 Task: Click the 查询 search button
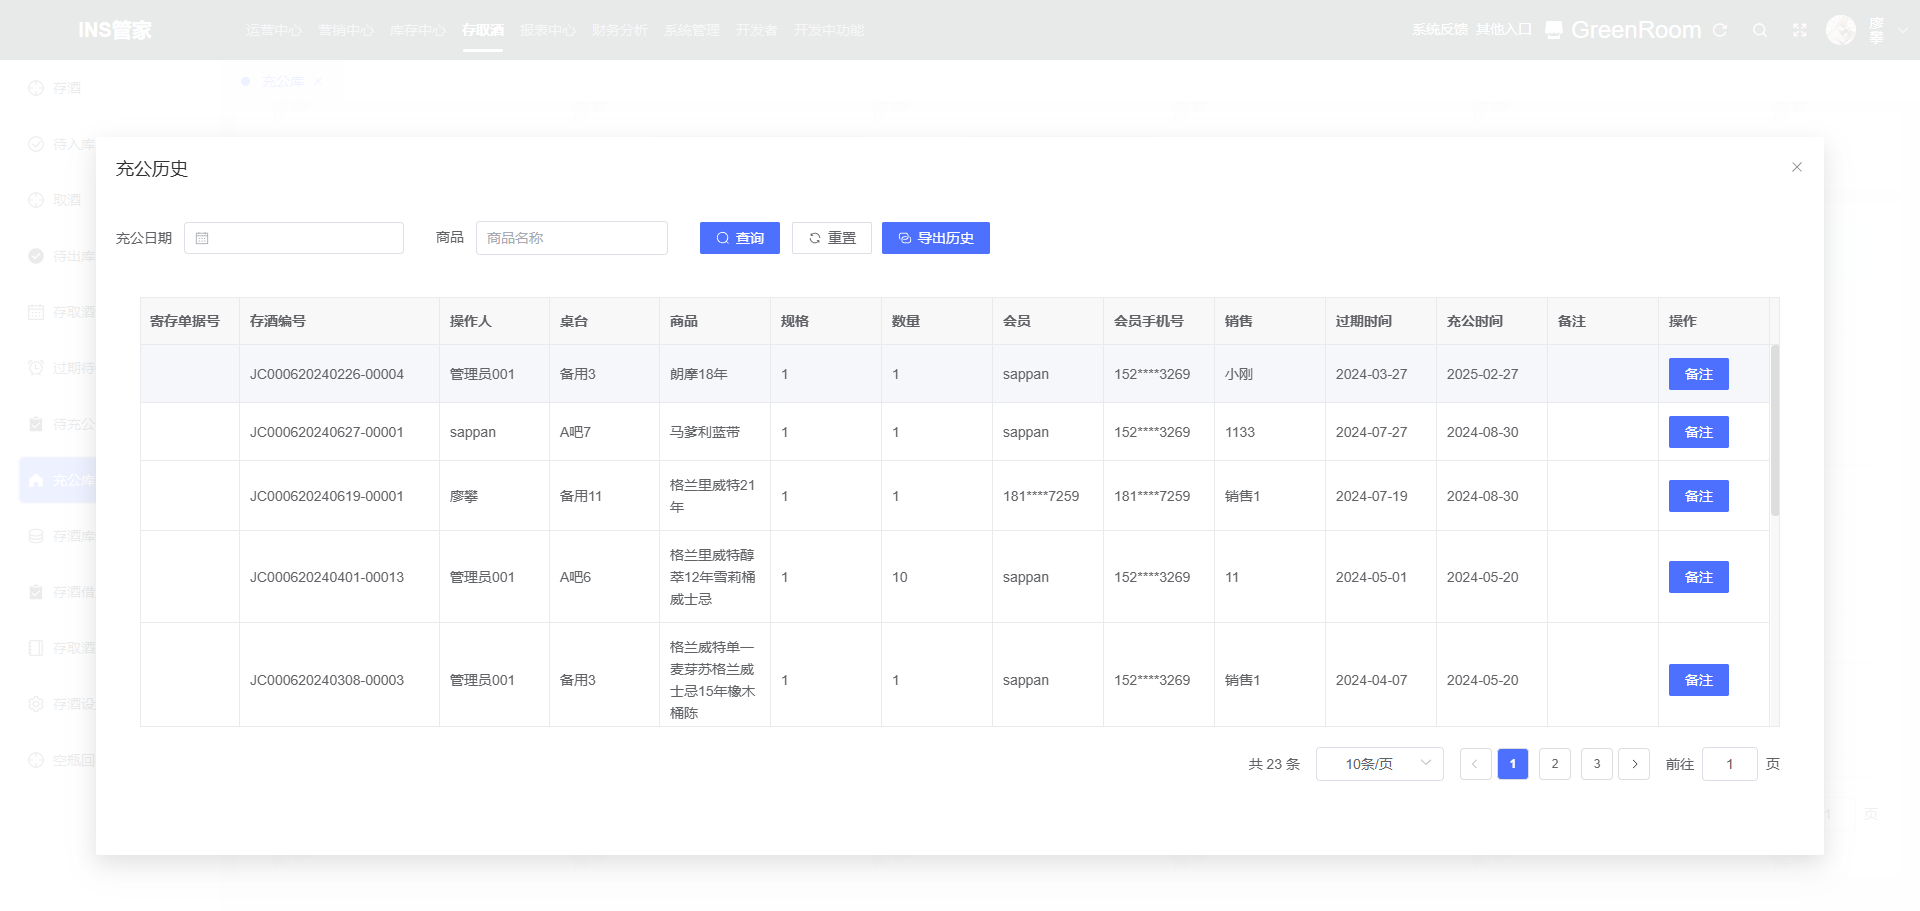[740, 238]
